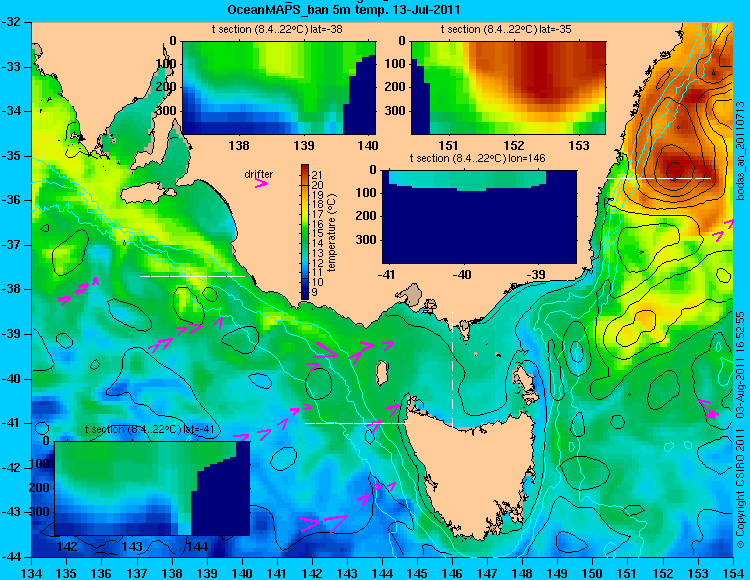Screen dimensions: 750x580
Task: Click the dark blue bottom of temperature color bar
Action: click(x=305, y=294)
